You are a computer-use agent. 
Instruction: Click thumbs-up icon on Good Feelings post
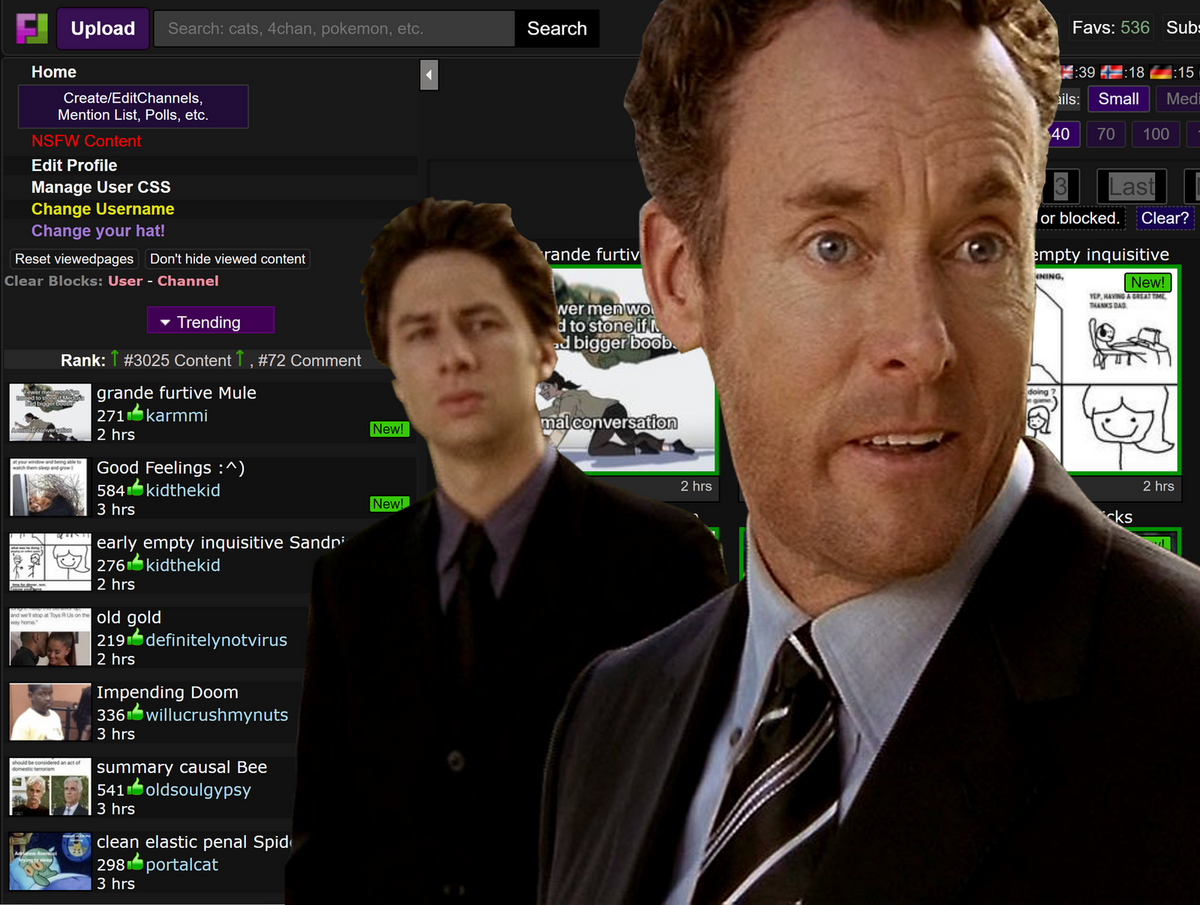point(135,490)
